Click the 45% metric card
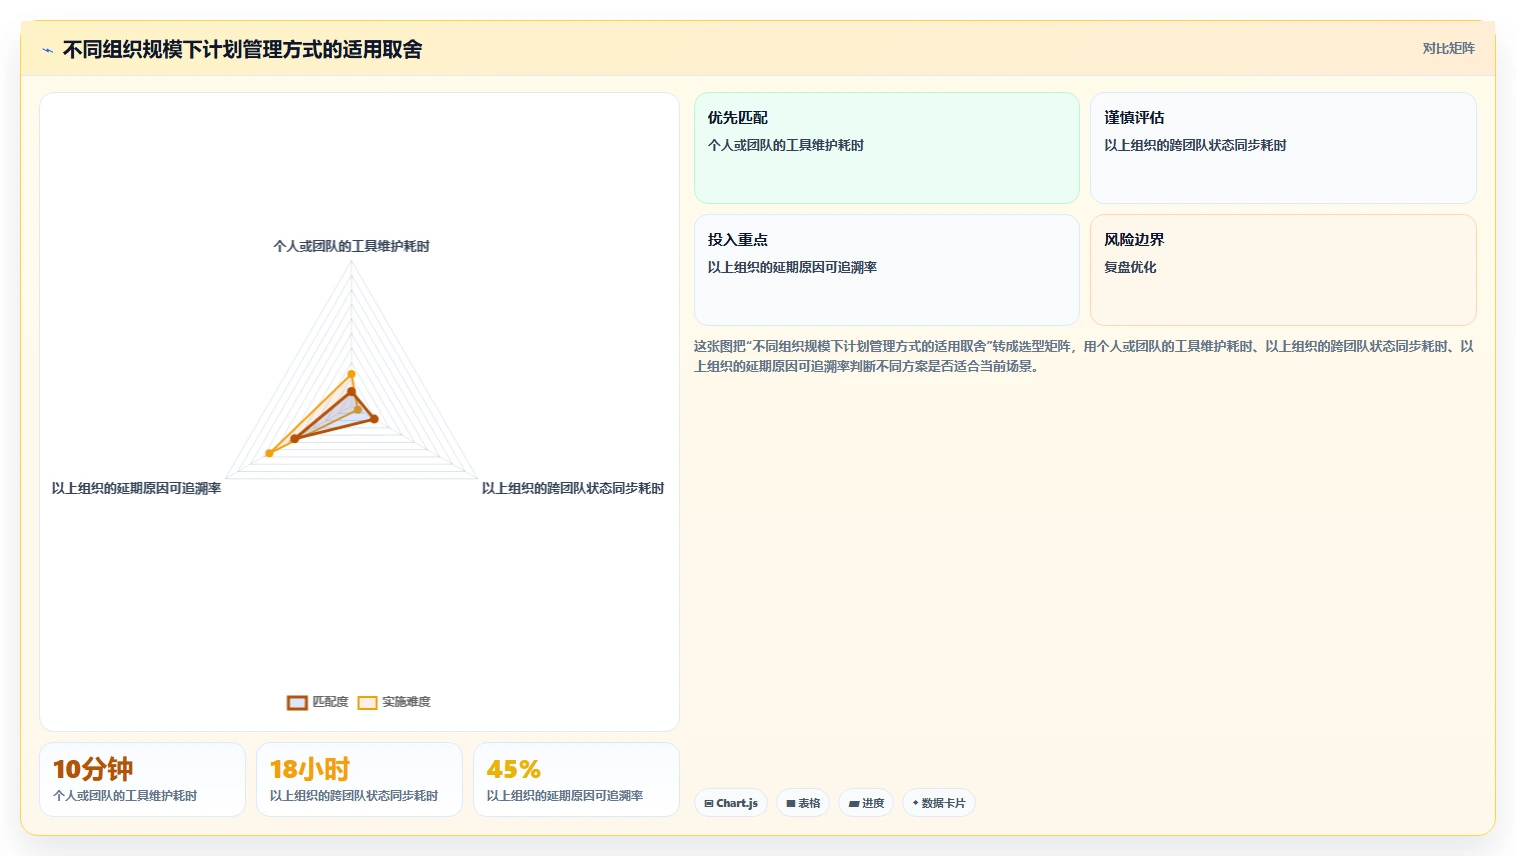Image resolution: width=1516 pixels, height=856 pixels. pyautogui.click(x=576, y=779)
